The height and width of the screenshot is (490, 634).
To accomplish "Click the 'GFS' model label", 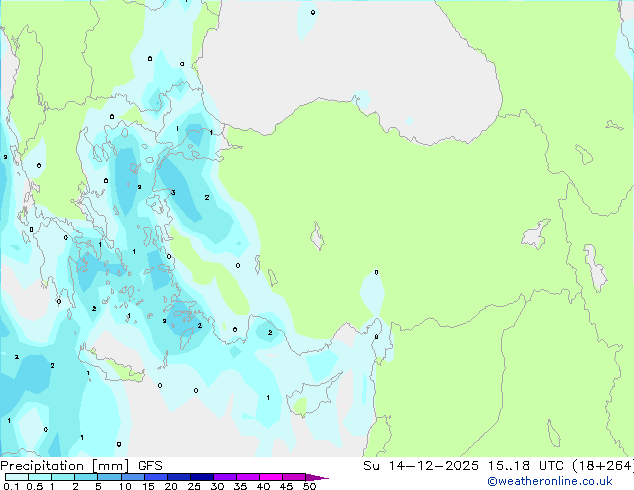I will [x=150, y=466].
